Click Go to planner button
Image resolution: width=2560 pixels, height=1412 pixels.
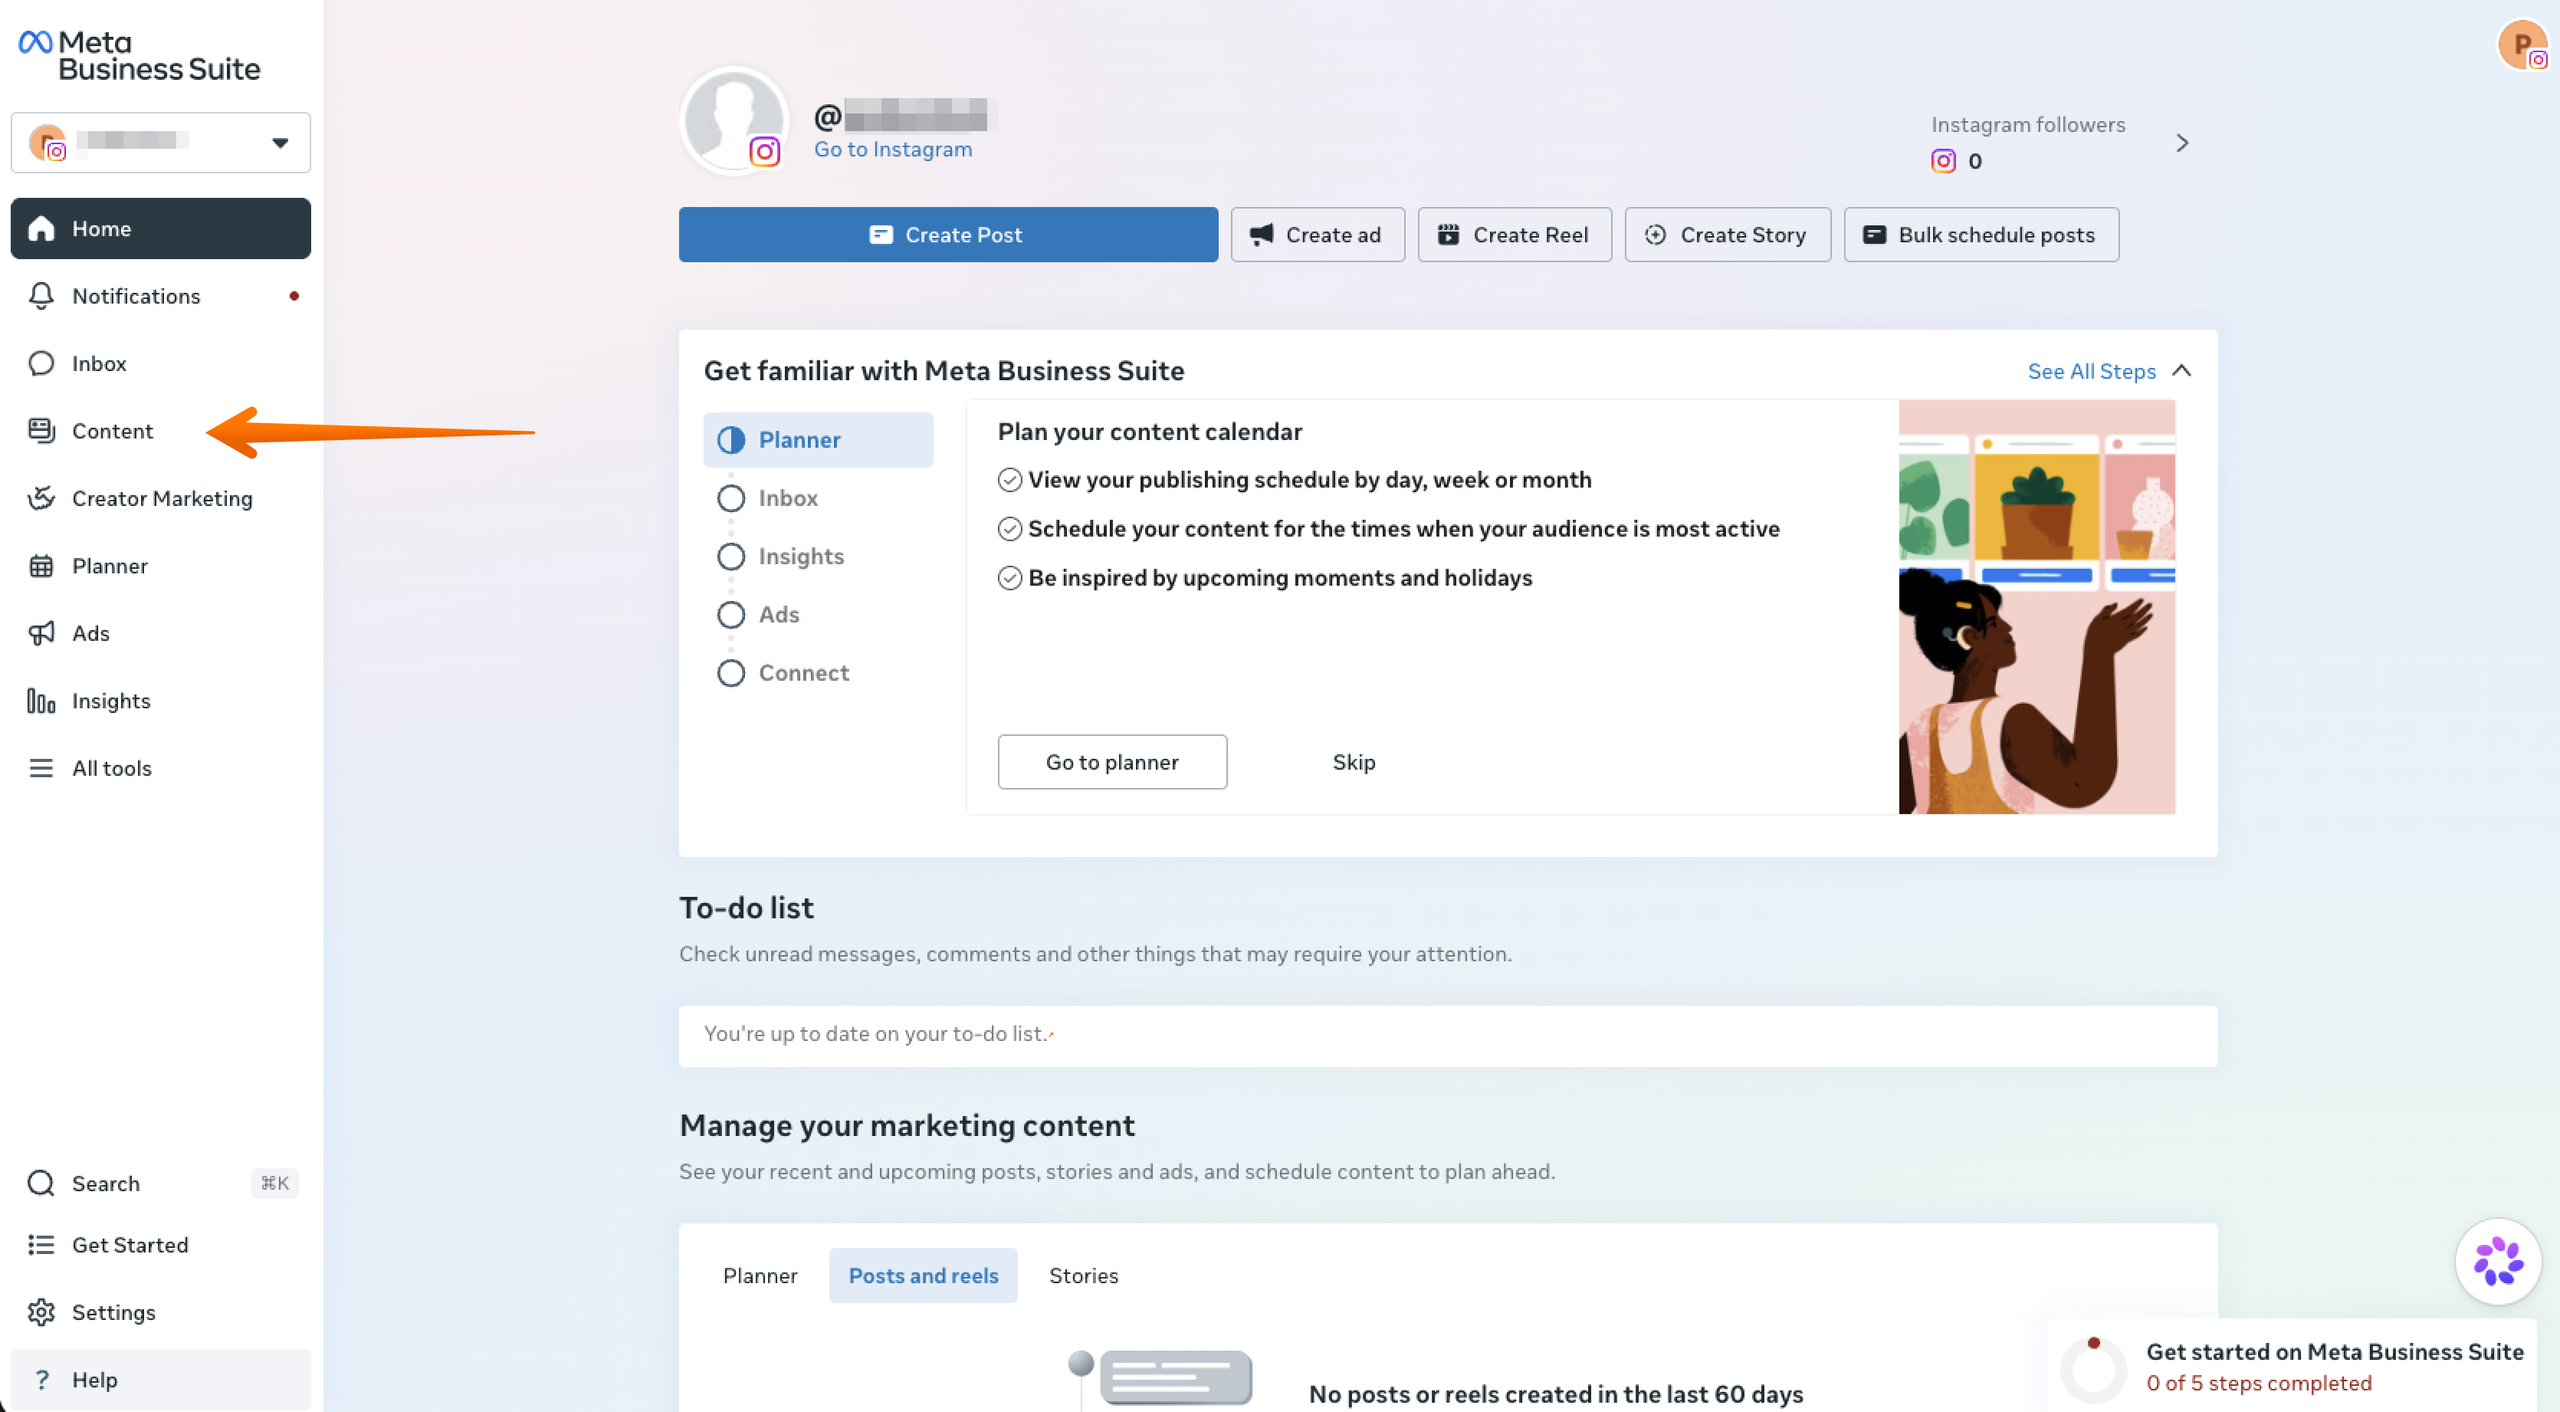coord(1112,762)
